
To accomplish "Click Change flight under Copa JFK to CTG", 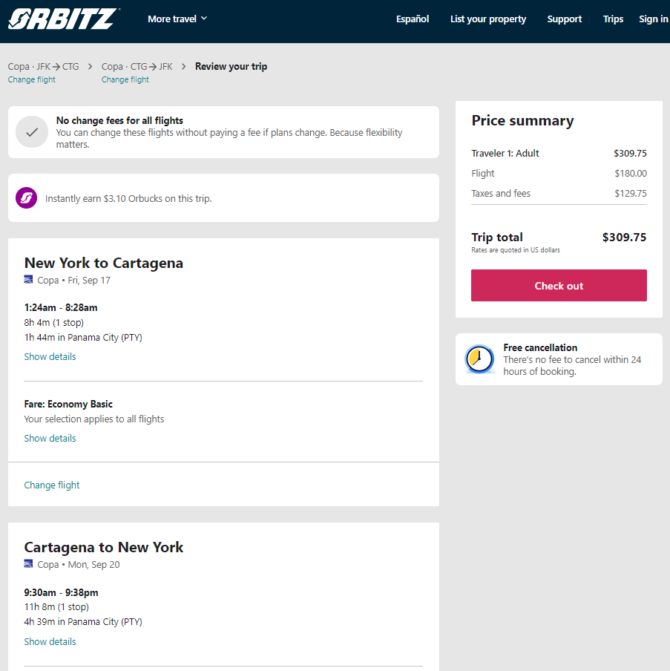I will [32, 80].
